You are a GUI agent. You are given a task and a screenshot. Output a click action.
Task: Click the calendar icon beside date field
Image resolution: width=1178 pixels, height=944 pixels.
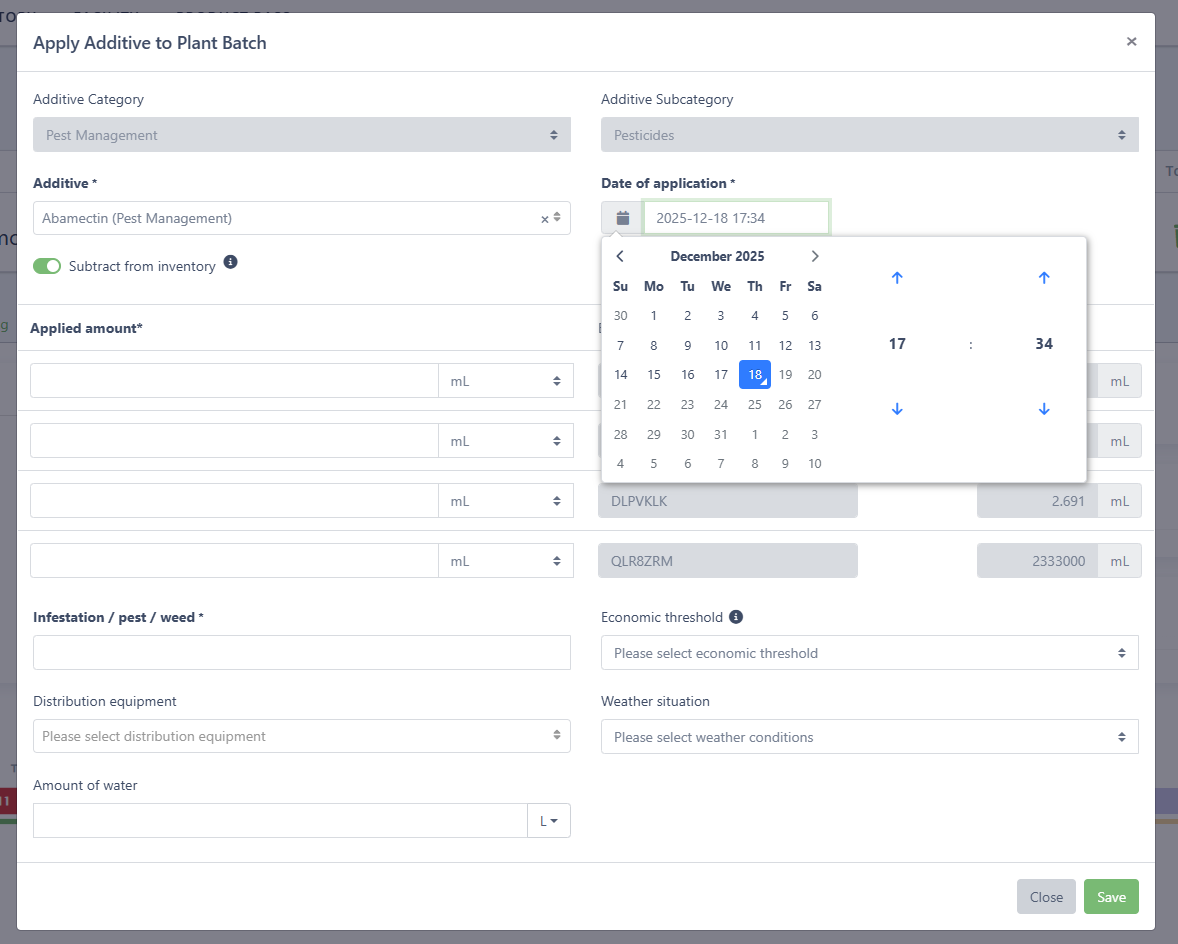coord(622,218)
